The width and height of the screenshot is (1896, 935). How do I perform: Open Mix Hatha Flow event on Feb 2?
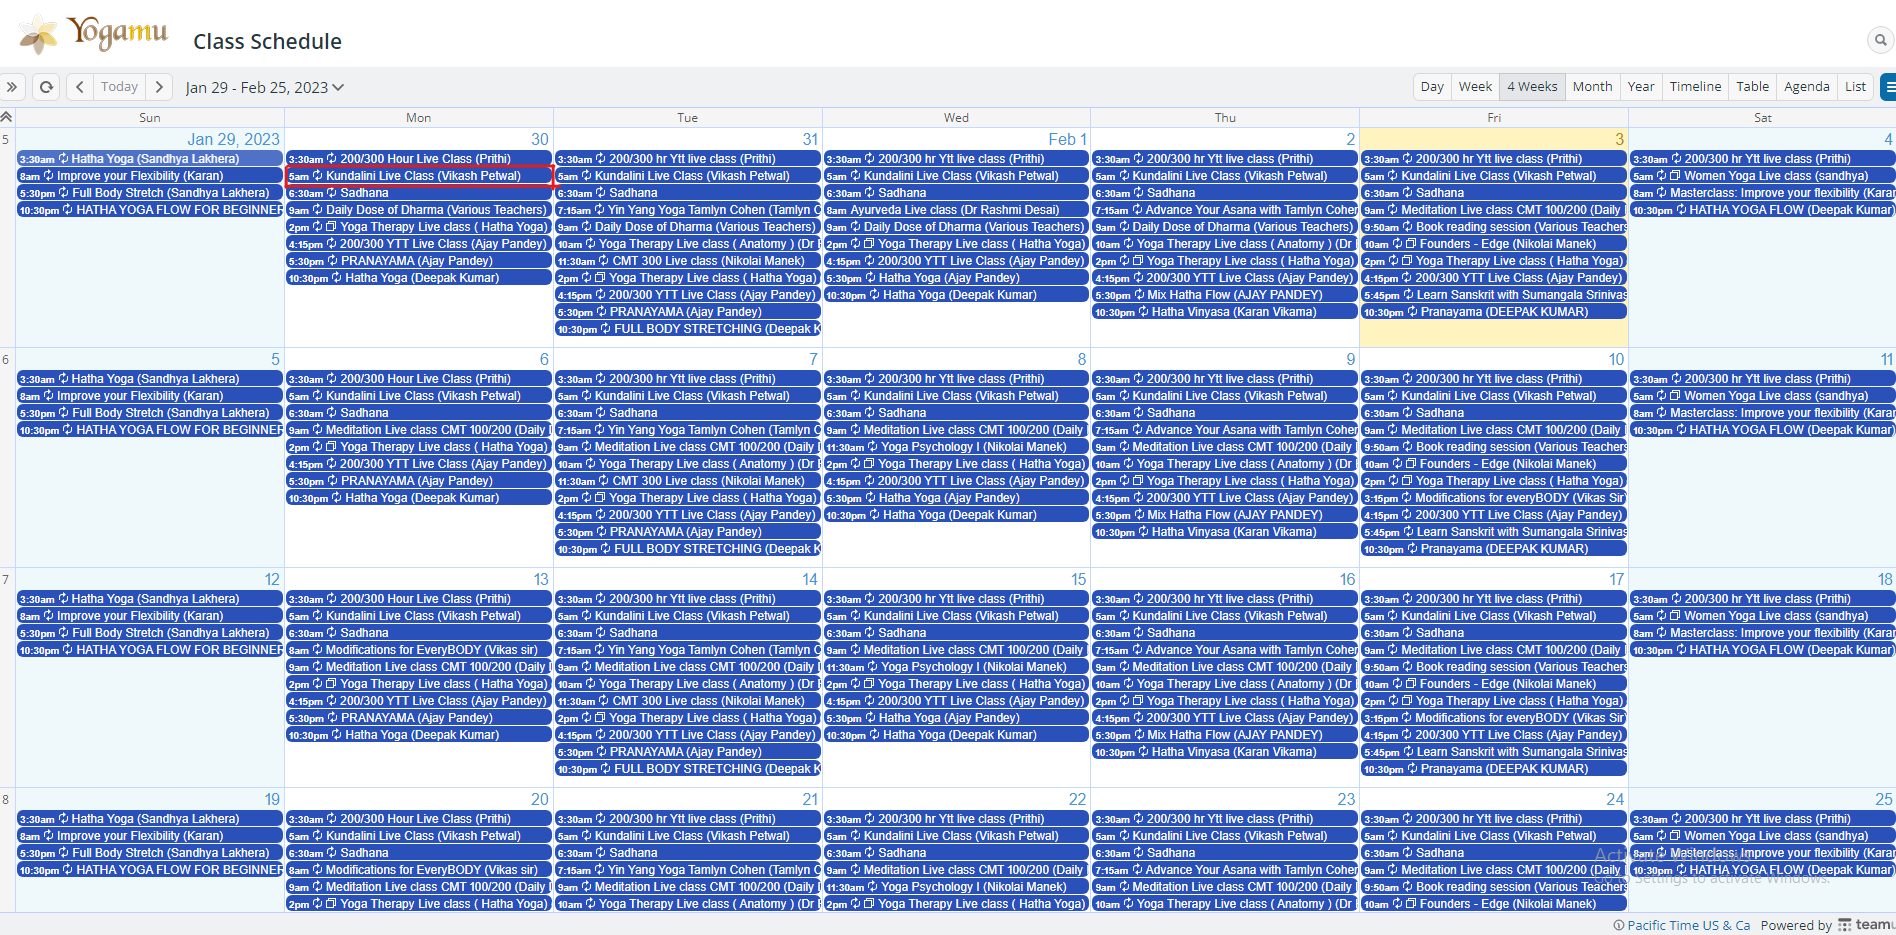1225,295
